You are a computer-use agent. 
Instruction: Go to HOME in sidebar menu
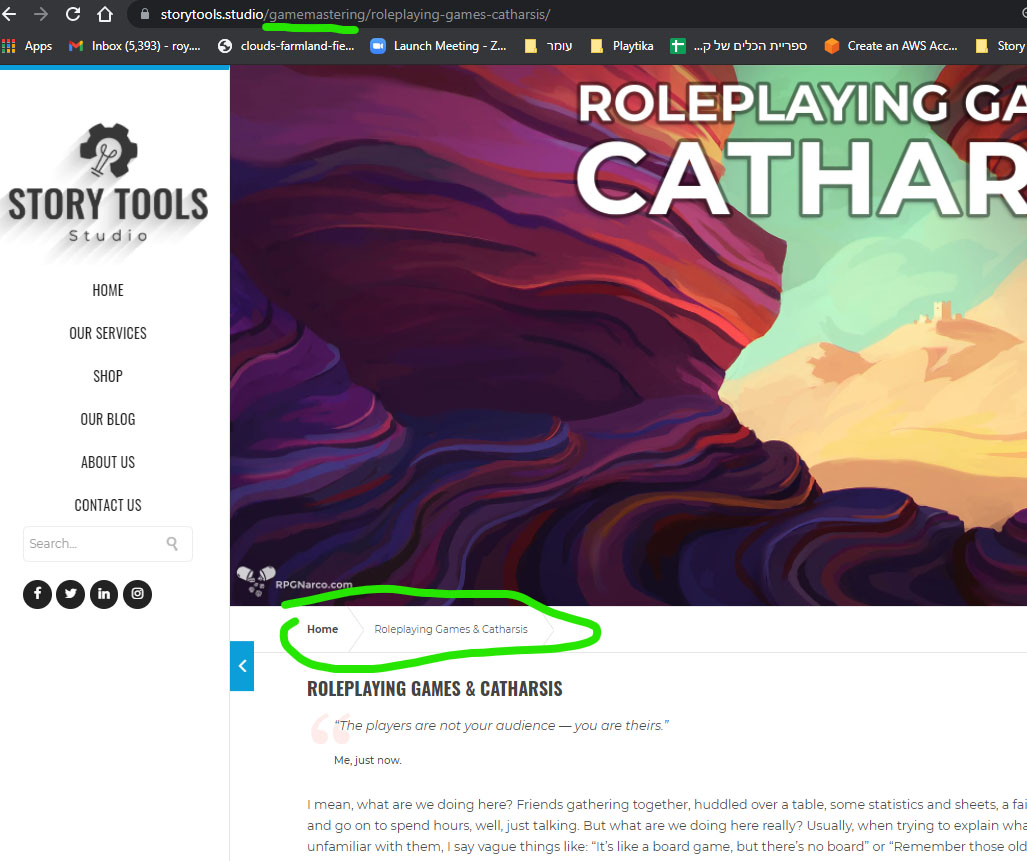point(108,290)
